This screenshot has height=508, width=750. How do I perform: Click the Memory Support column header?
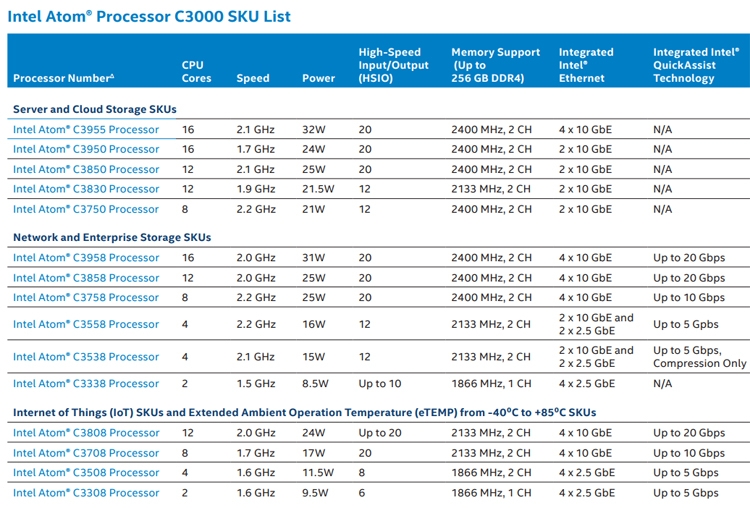(496, 65)
